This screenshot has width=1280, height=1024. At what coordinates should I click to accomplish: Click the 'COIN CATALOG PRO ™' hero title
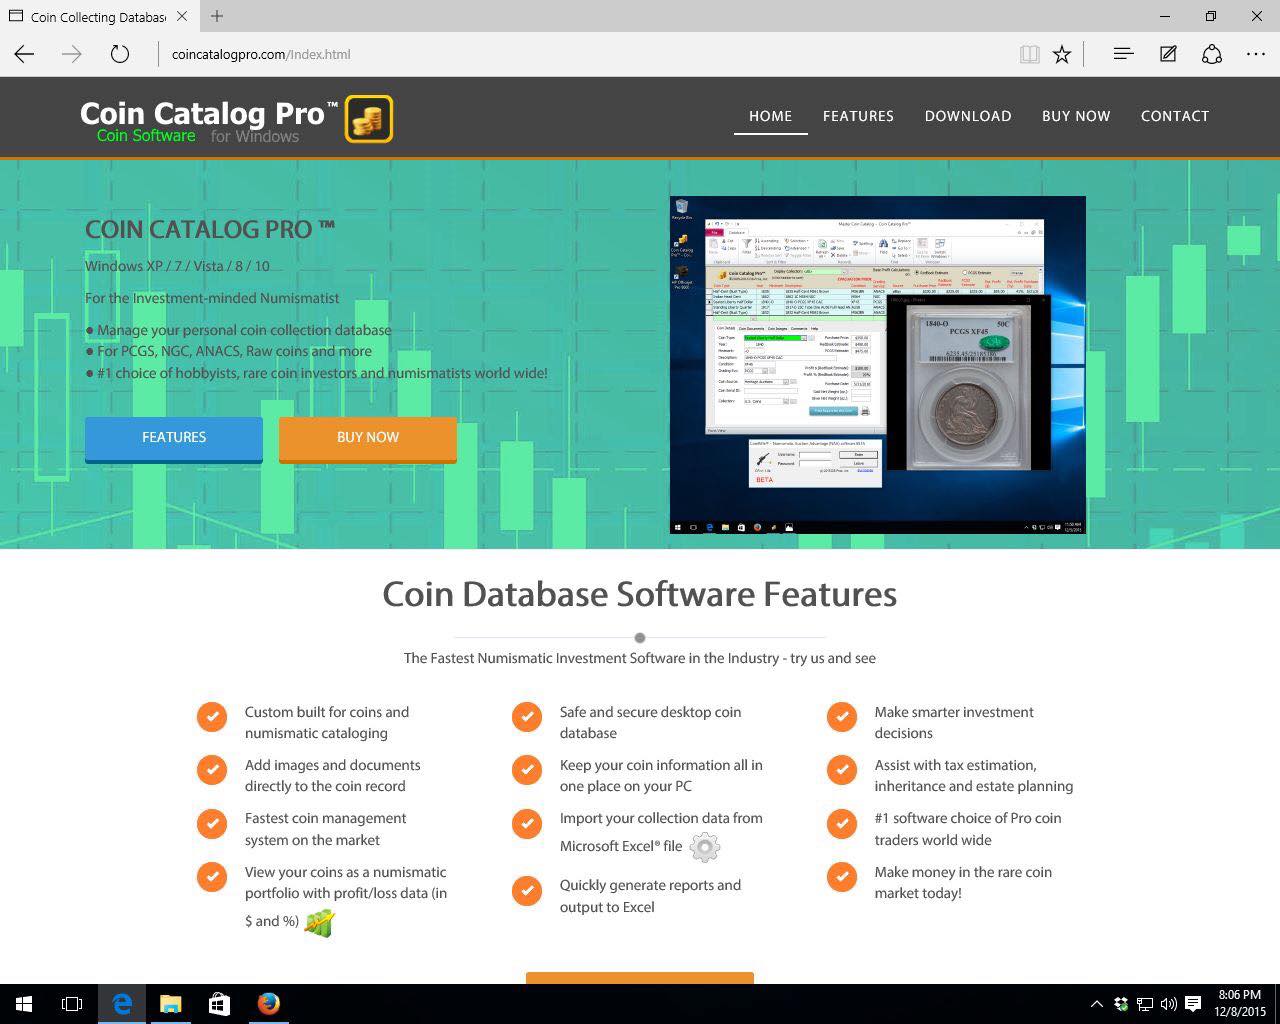click(210, 229)
